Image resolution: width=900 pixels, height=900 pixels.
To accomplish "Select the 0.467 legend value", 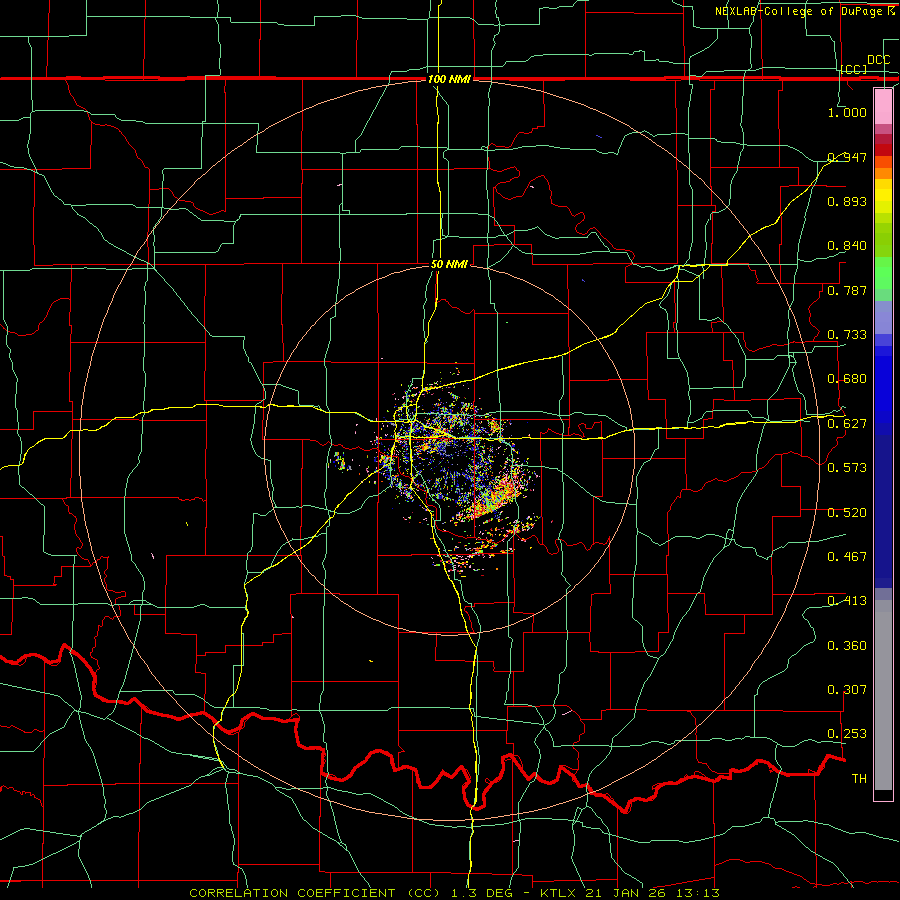I will click(x=847, y=557).
